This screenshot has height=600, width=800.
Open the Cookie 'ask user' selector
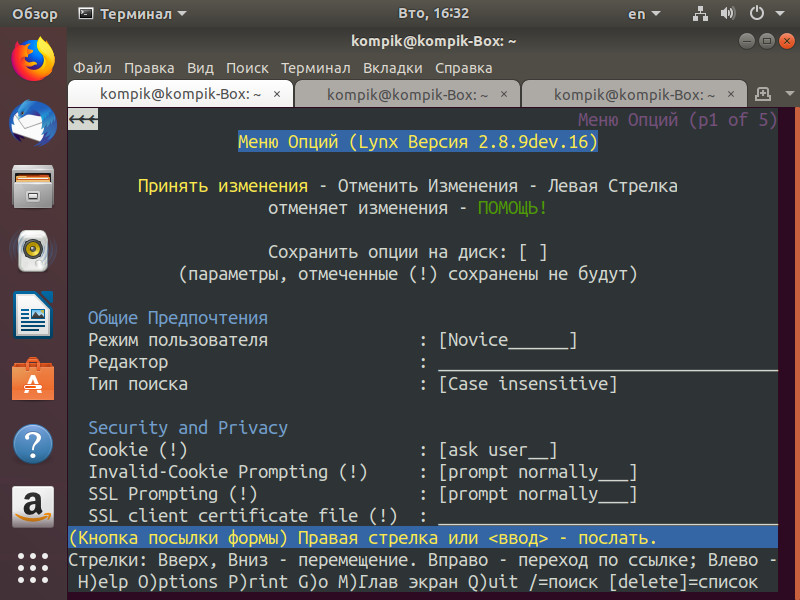[498, 450]
